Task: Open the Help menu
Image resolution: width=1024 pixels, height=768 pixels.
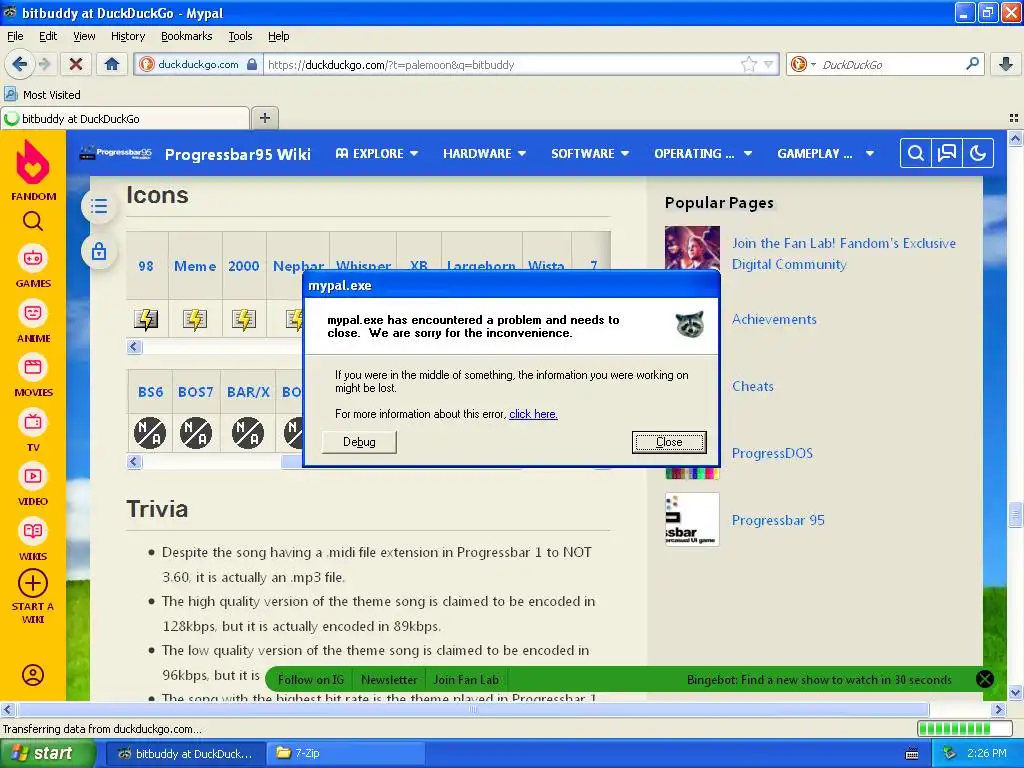Action: coord(278,36)
